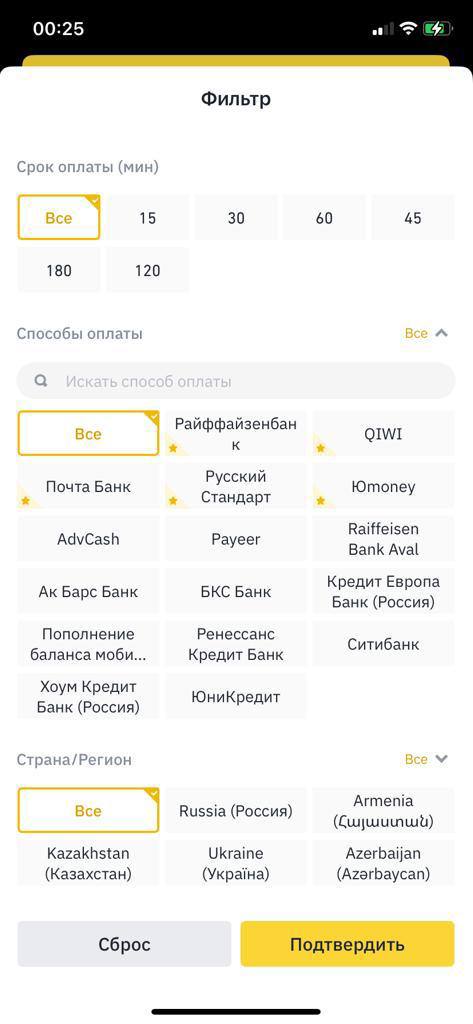The width and height of the screenshot is (473, 1024).
Task: Select the starred Почта Банк option
Action: click(x=88, y=487)
